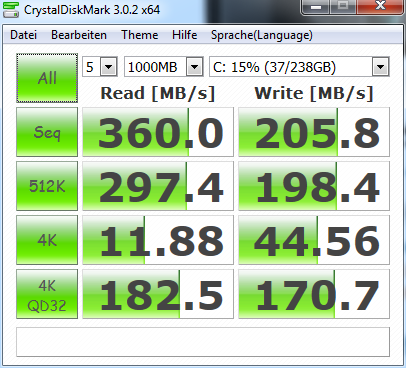Run the Seq benchmark test
This screenshot has width=406, height=368.
tap(47, 132)
